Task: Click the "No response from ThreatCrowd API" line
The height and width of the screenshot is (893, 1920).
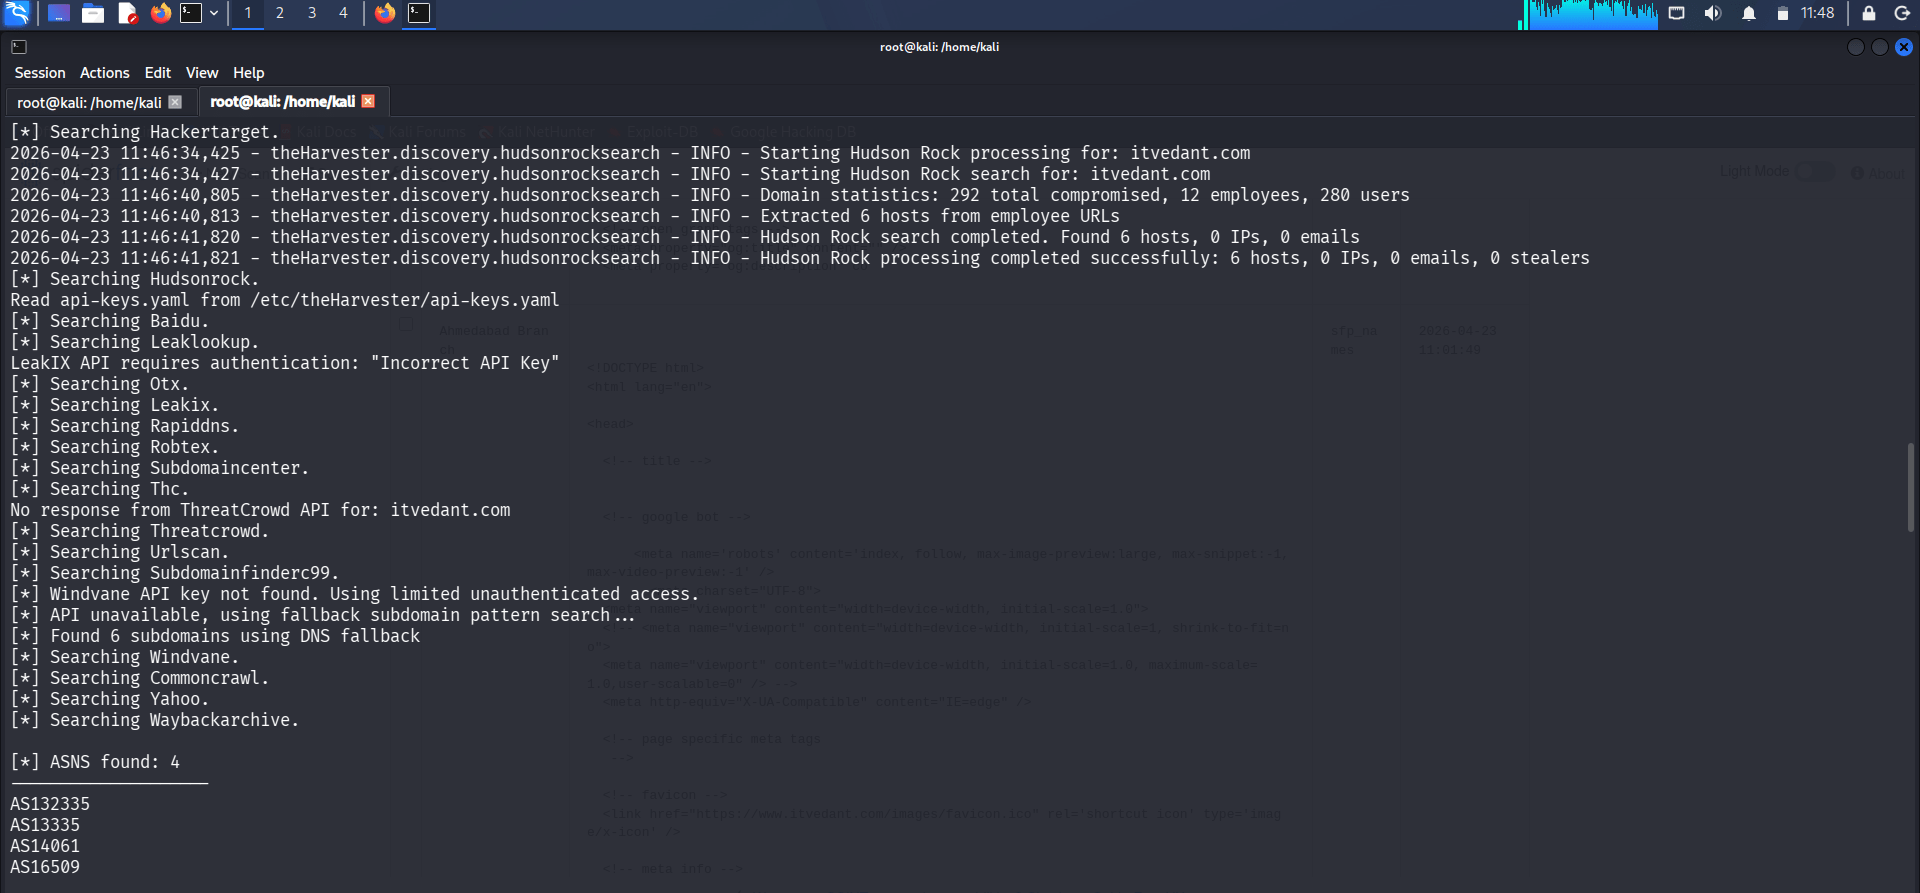Action: click(260, 510)
